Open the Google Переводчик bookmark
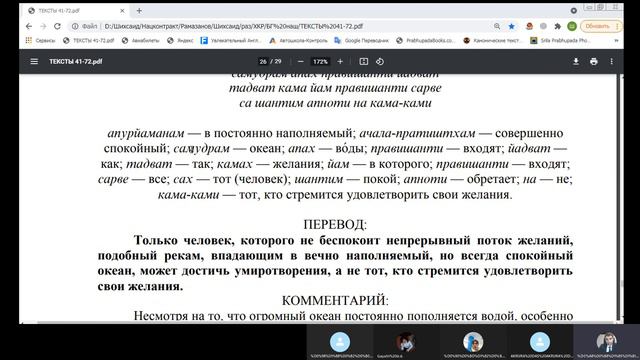The width and height of the screenshot is (640, 360). click(362, 40)
